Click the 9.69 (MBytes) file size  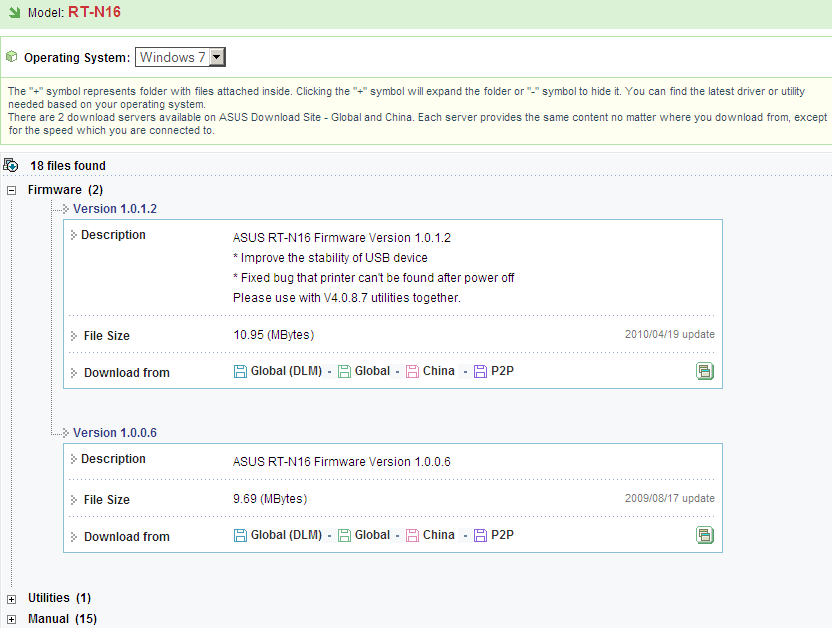pos(270,499)
